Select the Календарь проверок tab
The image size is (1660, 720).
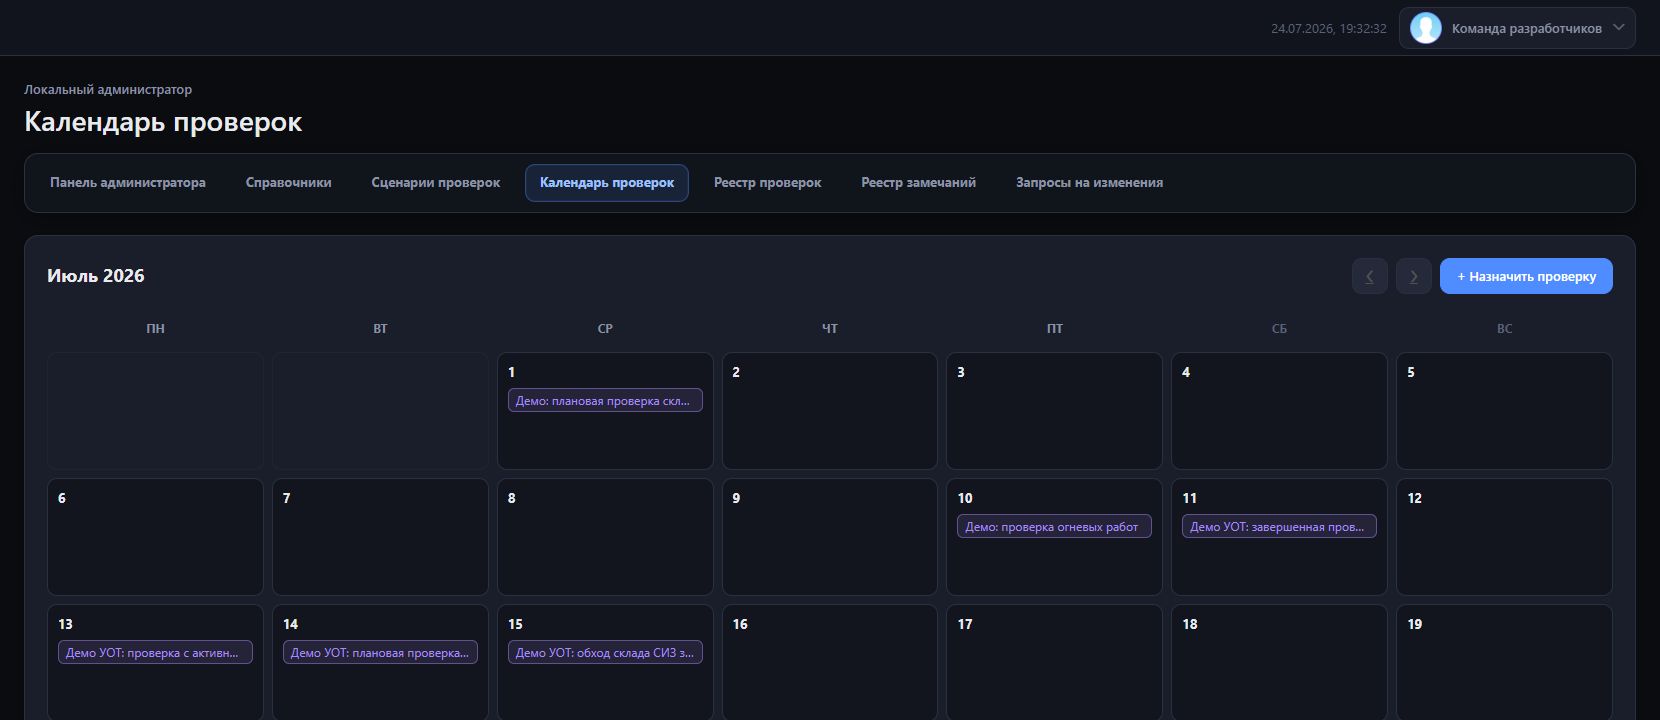[x=607, y=183]
